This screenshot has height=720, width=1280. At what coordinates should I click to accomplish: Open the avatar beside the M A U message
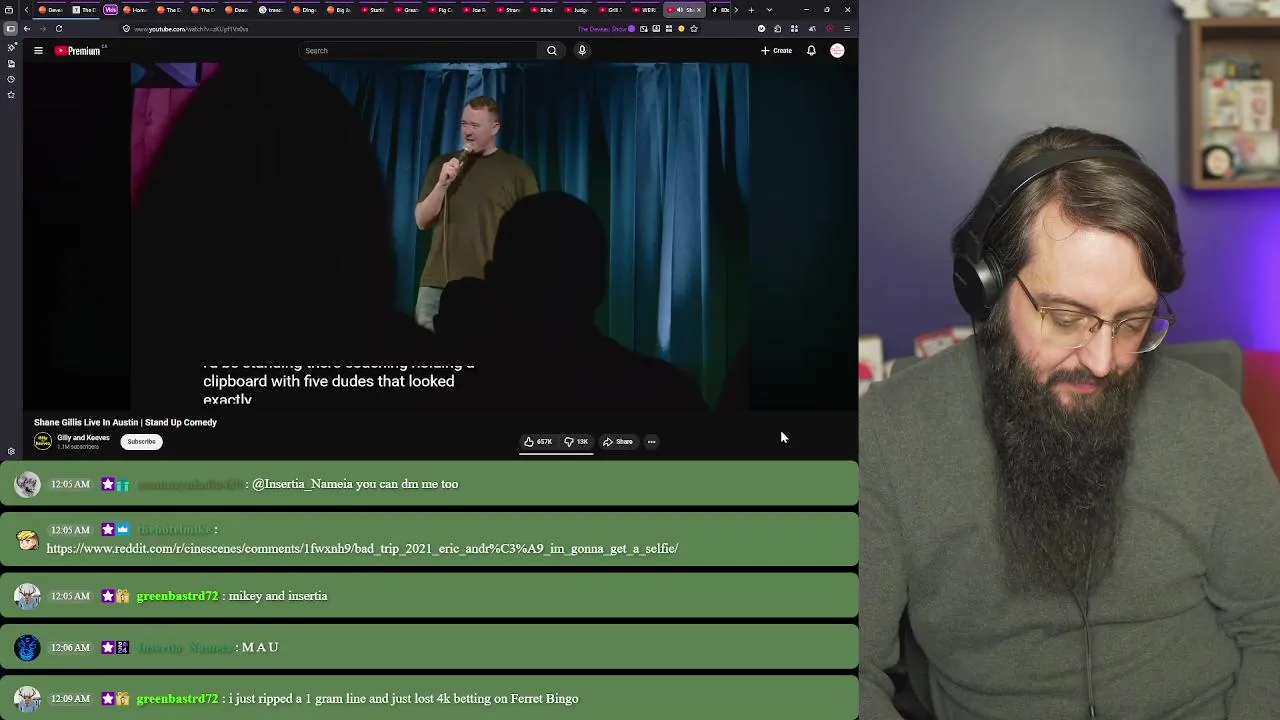(x=27, y=648)
